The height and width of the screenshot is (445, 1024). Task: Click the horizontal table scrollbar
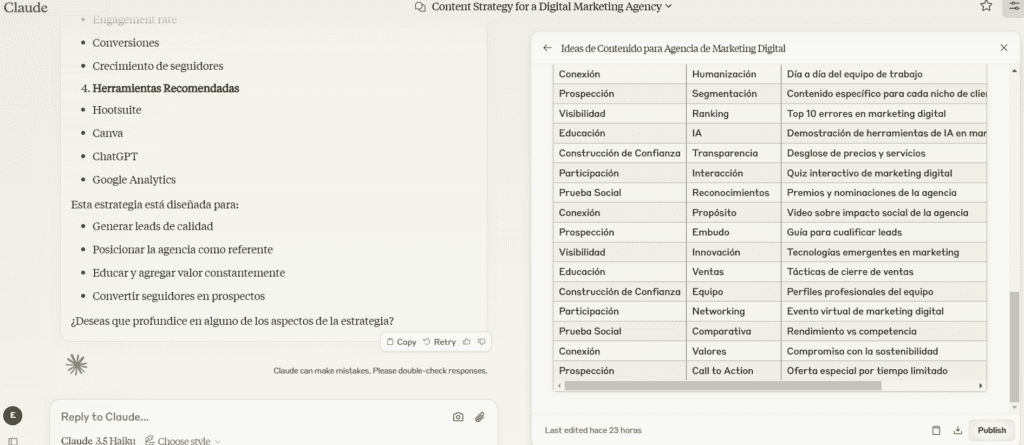(723, 386)
